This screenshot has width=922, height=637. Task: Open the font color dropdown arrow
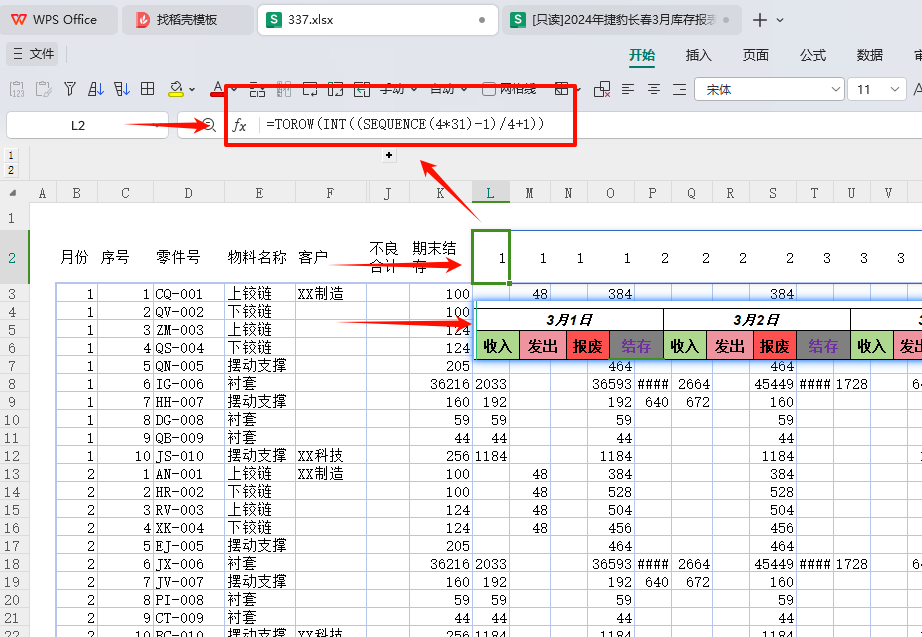pyautogui.click(x=233, y=90)
